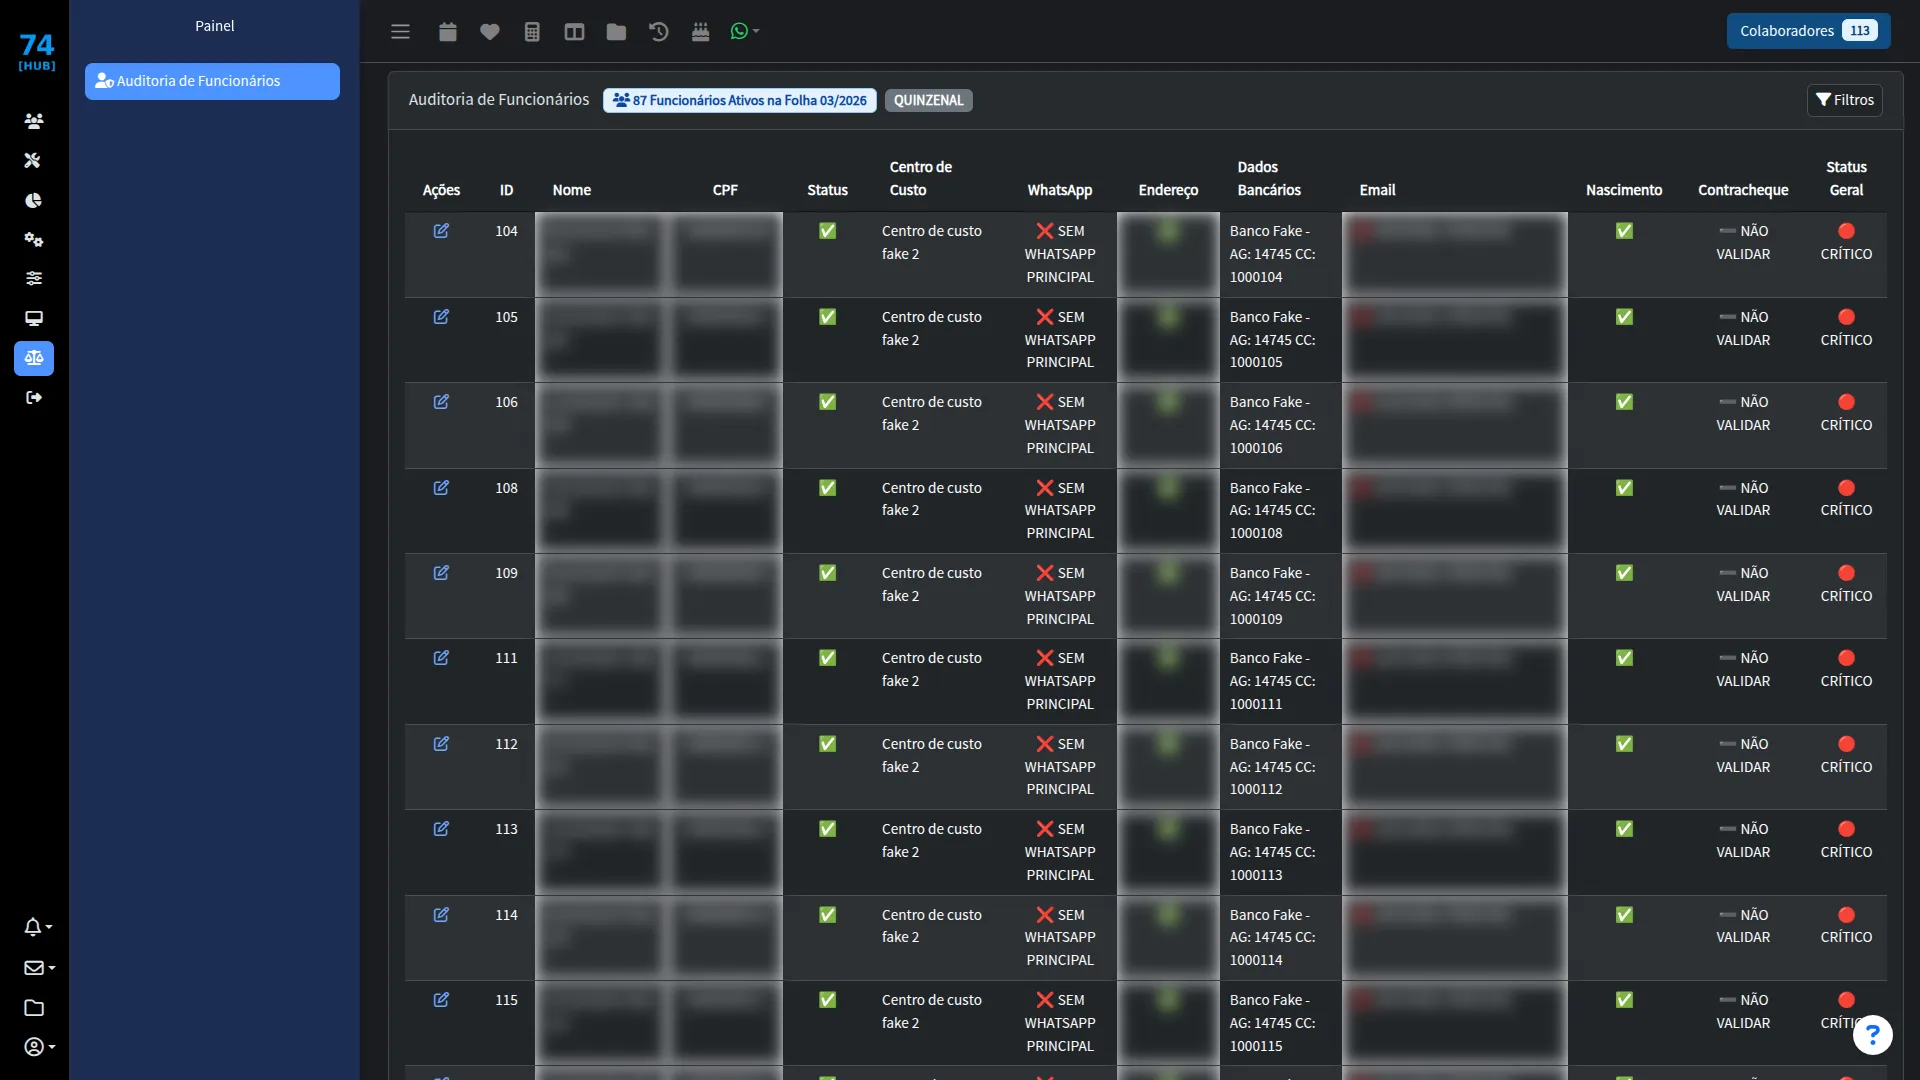Image resolution: width=1920 pixels, height=1080 pixels.
Task: Open the scales icon in left sidebar
Action: click(34, 358)
